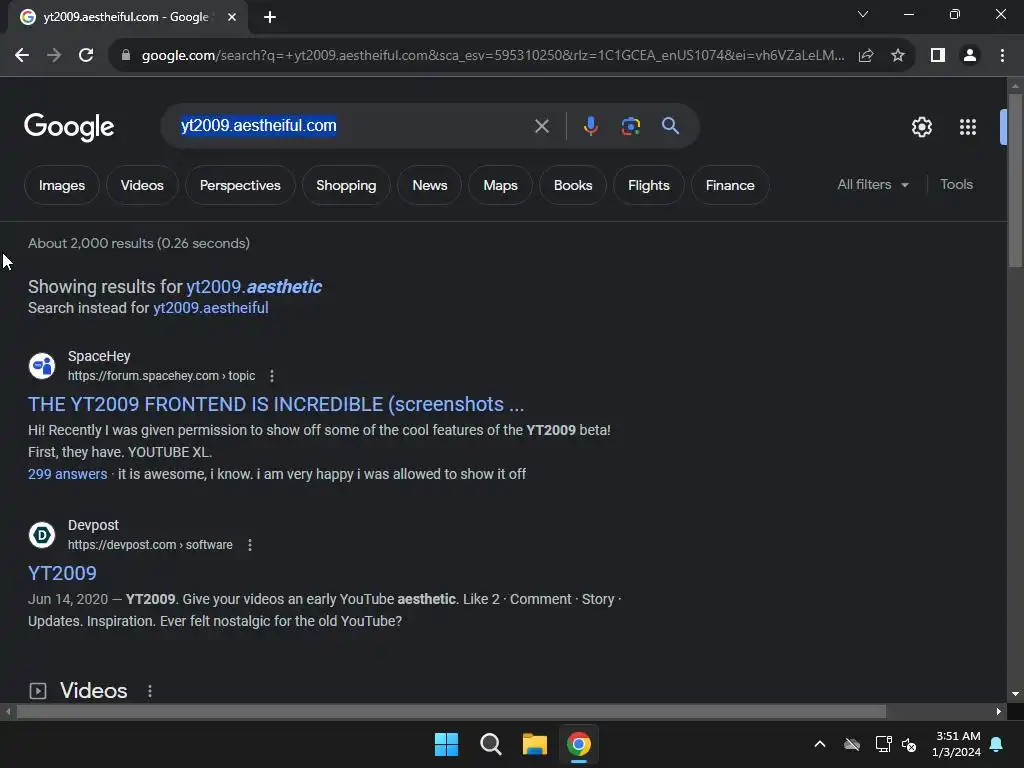
Task: Open the browser side panel
Action: [x=938, y=56]
